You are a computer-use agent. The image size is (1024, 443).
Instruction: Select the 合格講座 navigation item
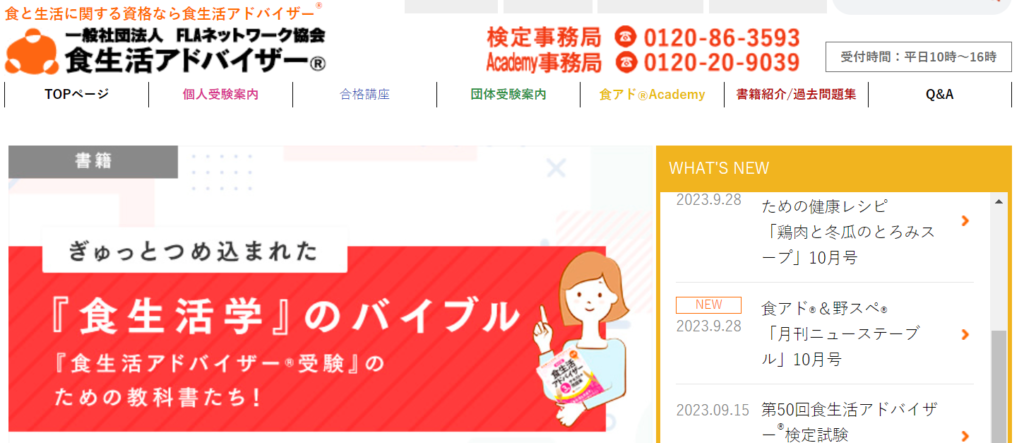point(364,94)
